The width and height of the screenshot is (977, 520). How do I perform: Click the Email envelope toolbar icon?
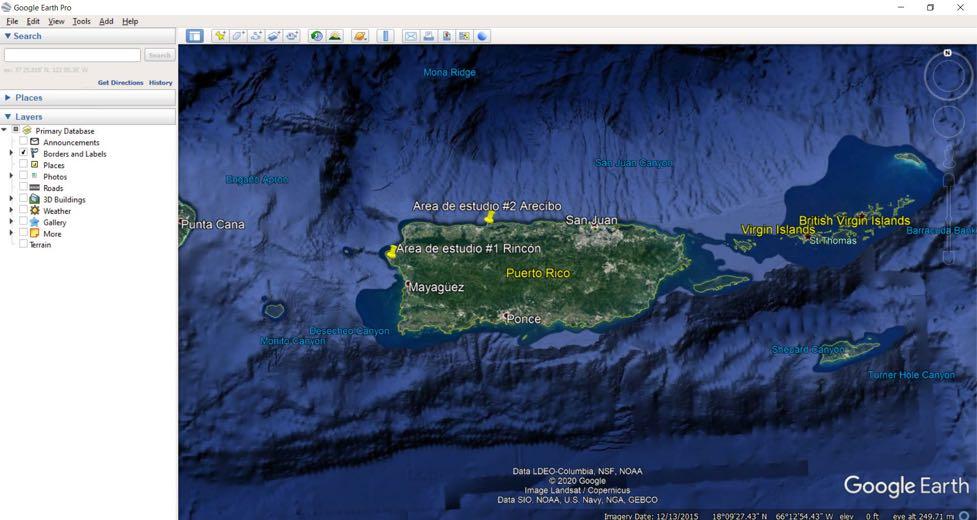pos(411,36)
